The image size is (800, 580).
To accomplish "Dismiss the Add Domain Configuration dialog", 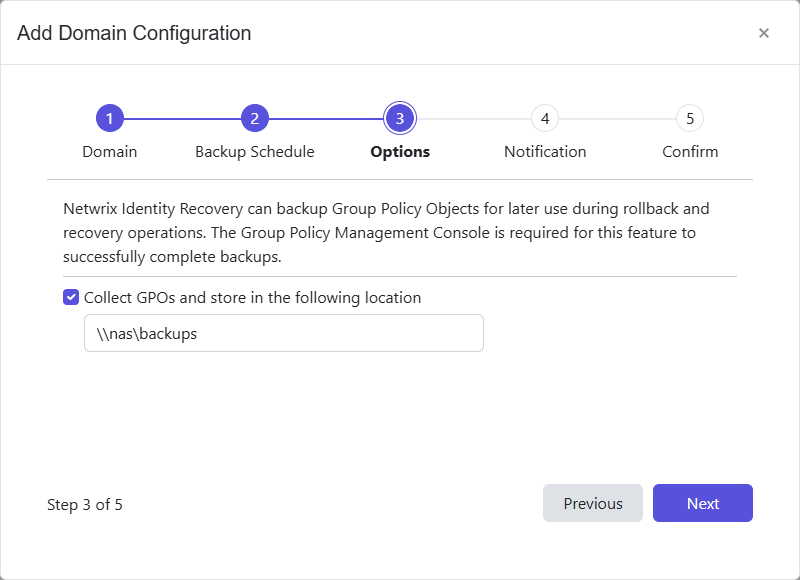I will tap(764, 32).
